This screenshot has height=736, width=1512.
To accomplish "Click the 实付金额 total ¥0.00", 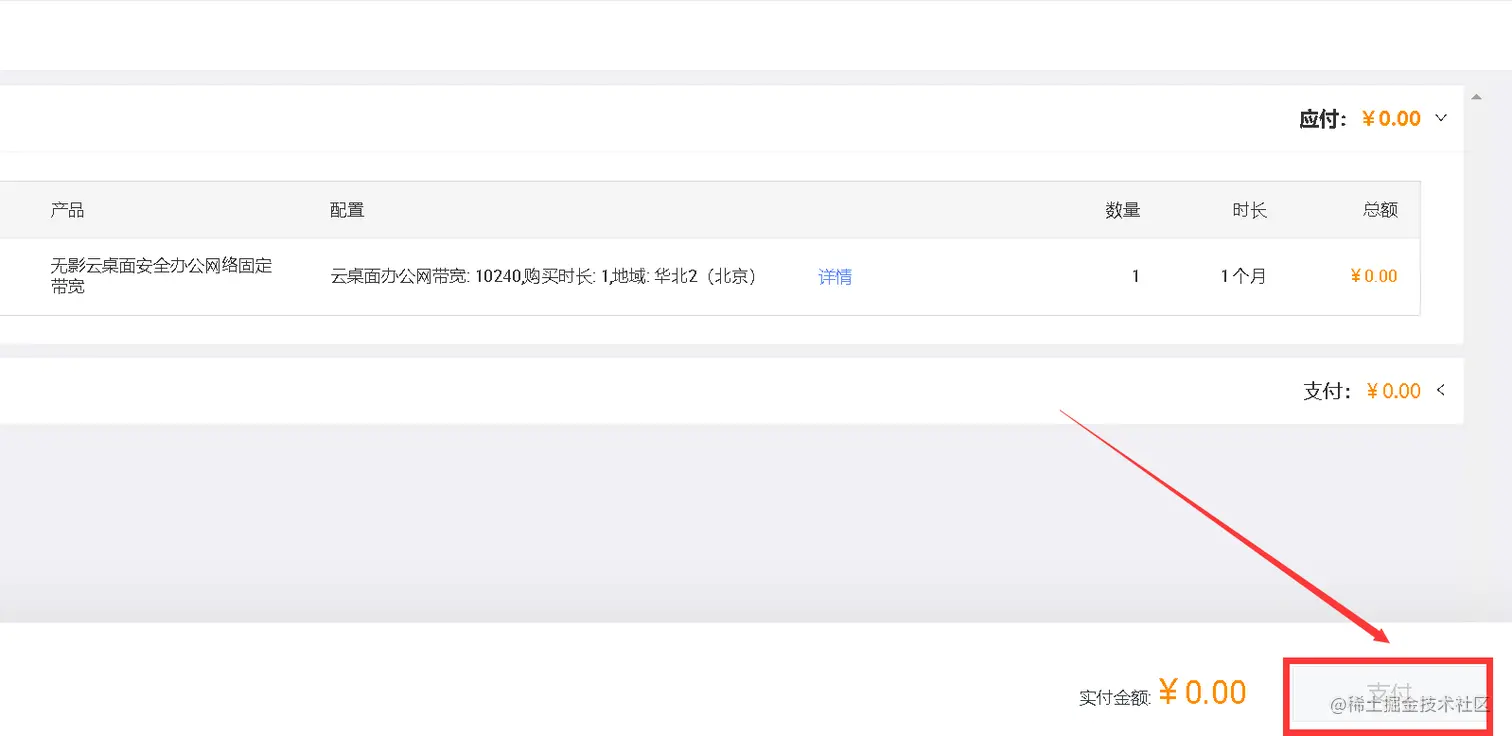I will point(1202,692).
